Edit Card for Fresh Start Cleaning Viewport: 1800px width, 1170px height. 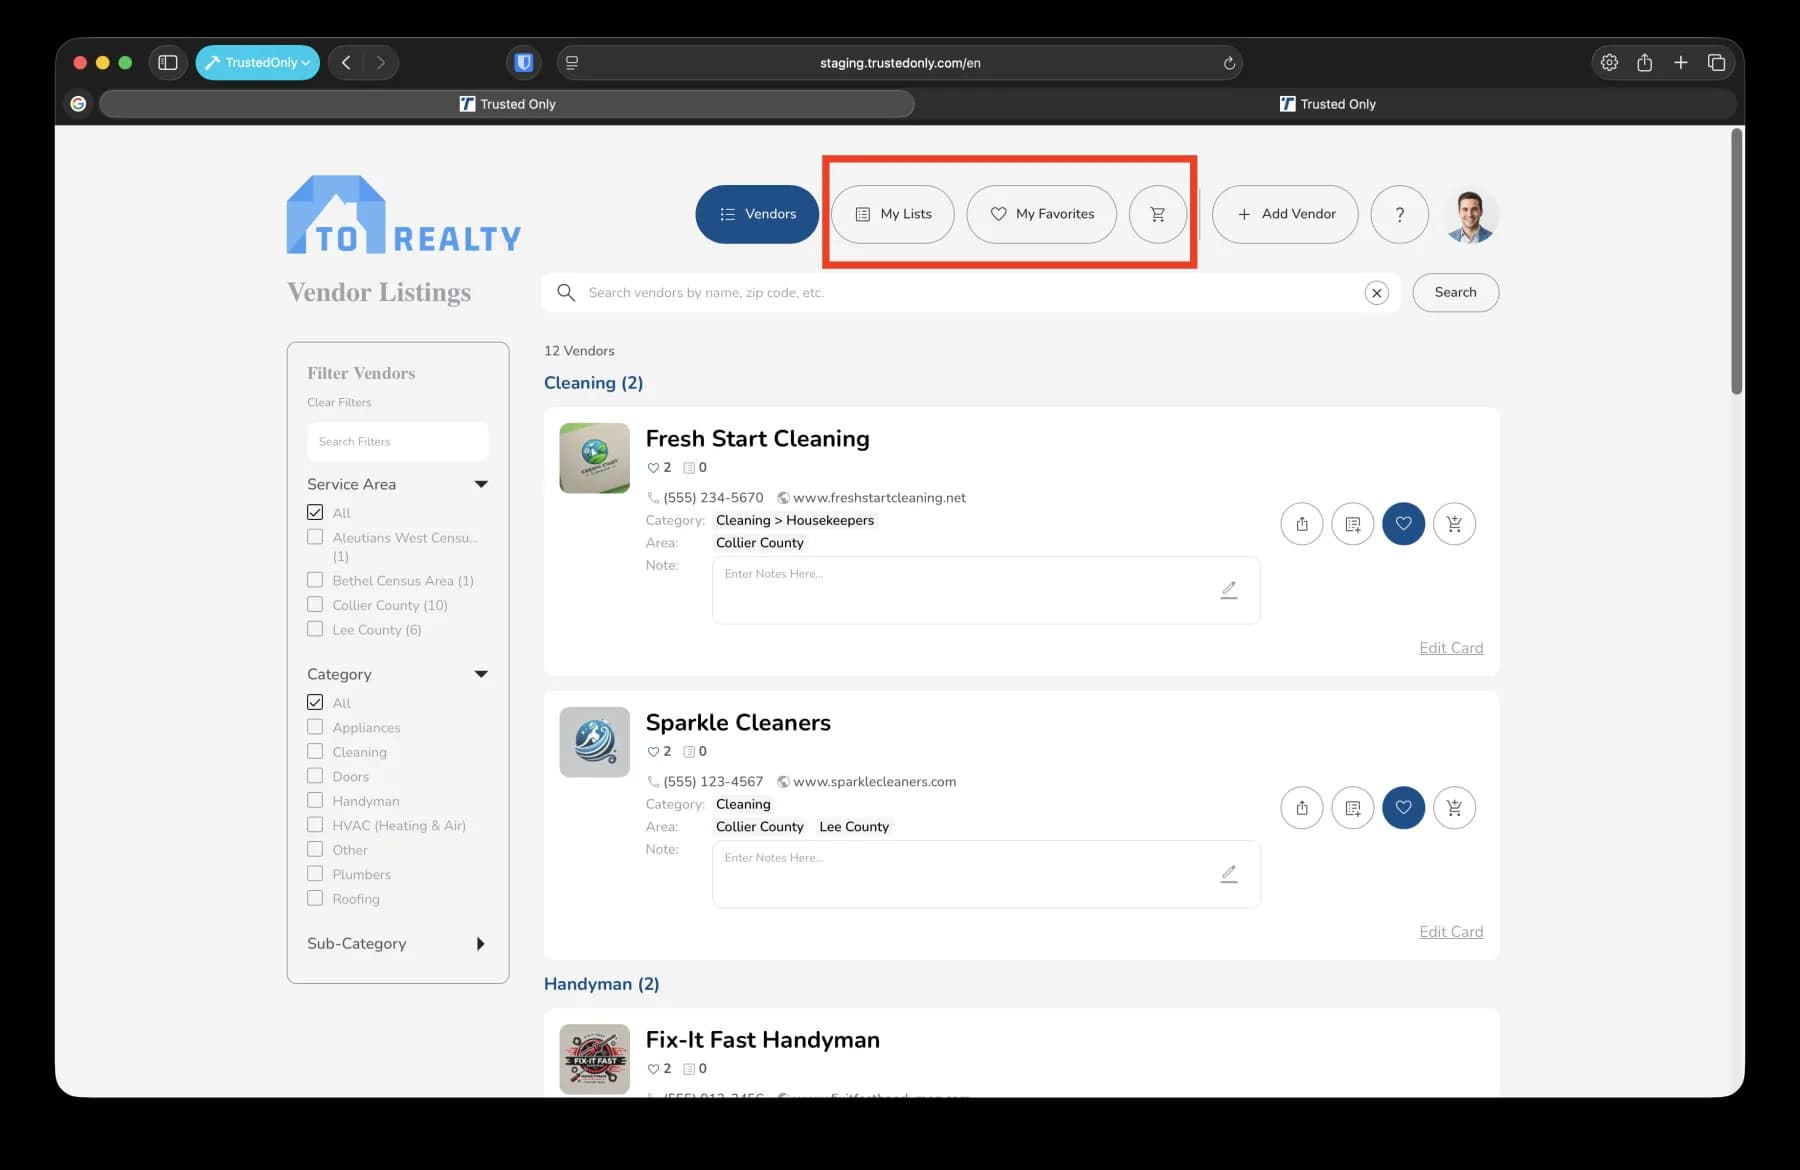coord(1451,648)
